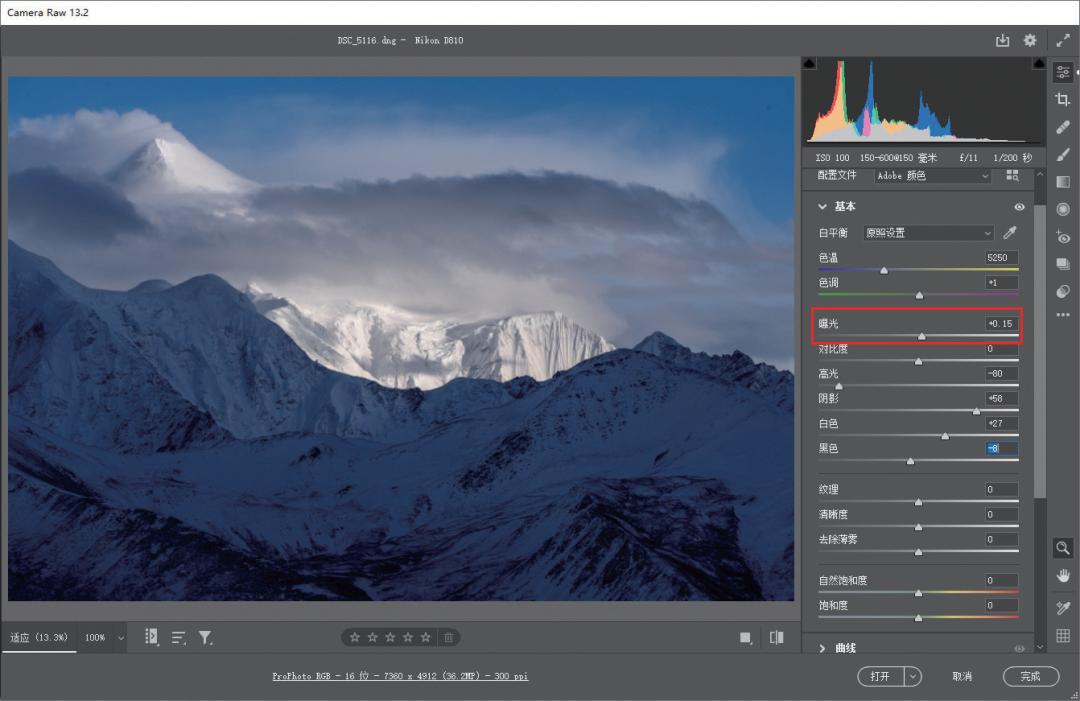
Task: Toggle visibility eye for 基本 panel
Action: (x=1019, y=207)
